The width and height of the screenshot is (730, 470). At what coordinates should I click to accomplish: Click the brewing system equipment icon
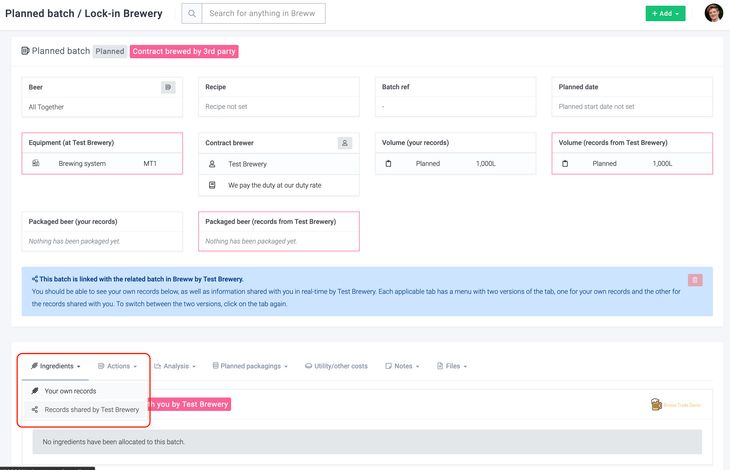(36, 163)
